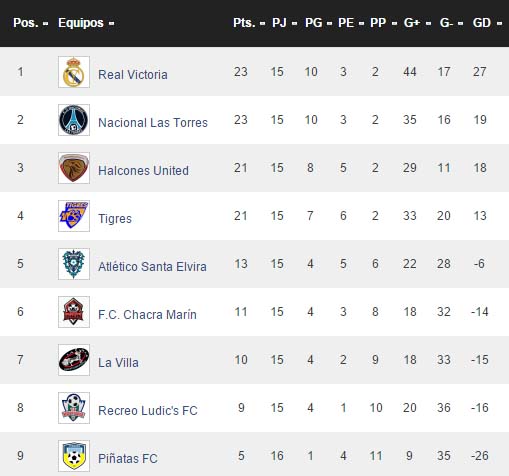Sort by the PJ column header
Image resolution: width=509 pixels, height=476 pixels.
coord(284,23)
